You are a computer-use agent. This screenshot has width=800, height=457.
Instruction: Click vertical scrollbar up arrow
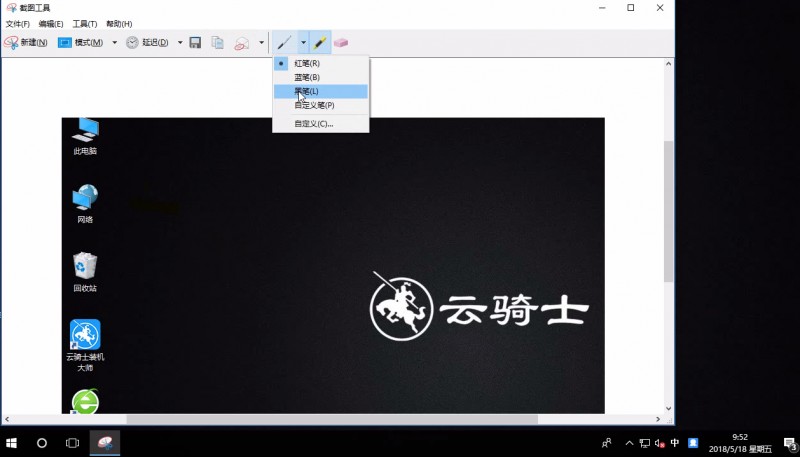[668, 64]
